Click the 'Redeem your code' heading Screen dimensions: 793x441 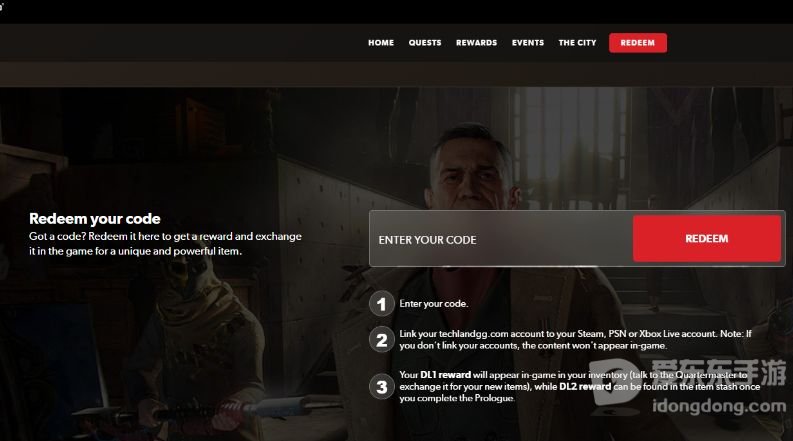(95, 218)
